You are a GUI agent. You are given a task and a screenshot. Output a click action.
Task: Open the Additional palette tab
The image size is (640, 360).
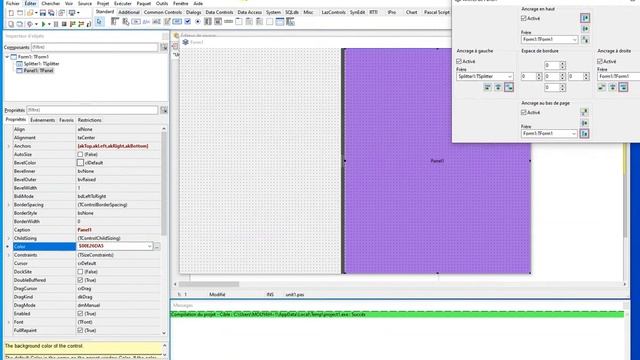pyautogui.click(x=129, y=12)
